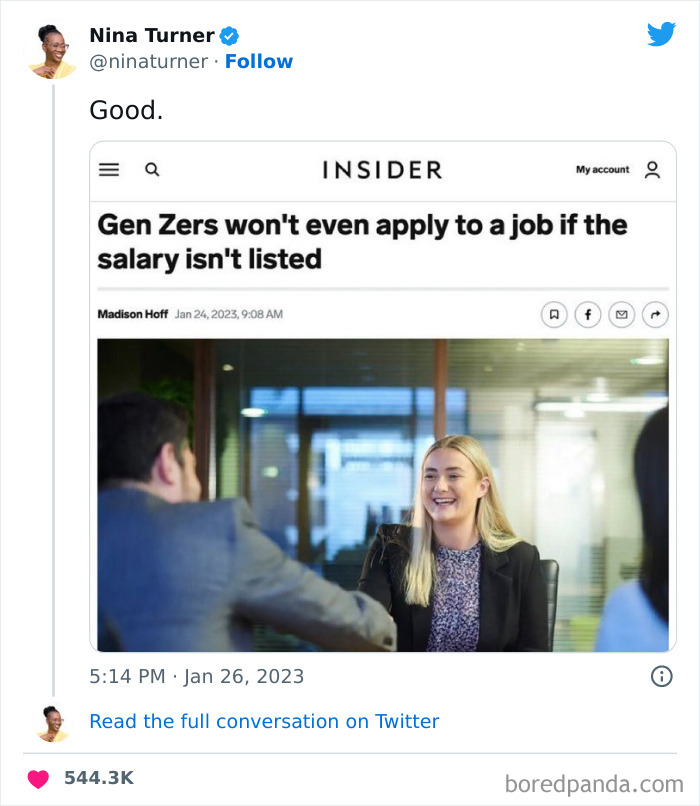Click the search icon in Insider header
This screenshot has height=806, width=700.
(x=151, y=170)
